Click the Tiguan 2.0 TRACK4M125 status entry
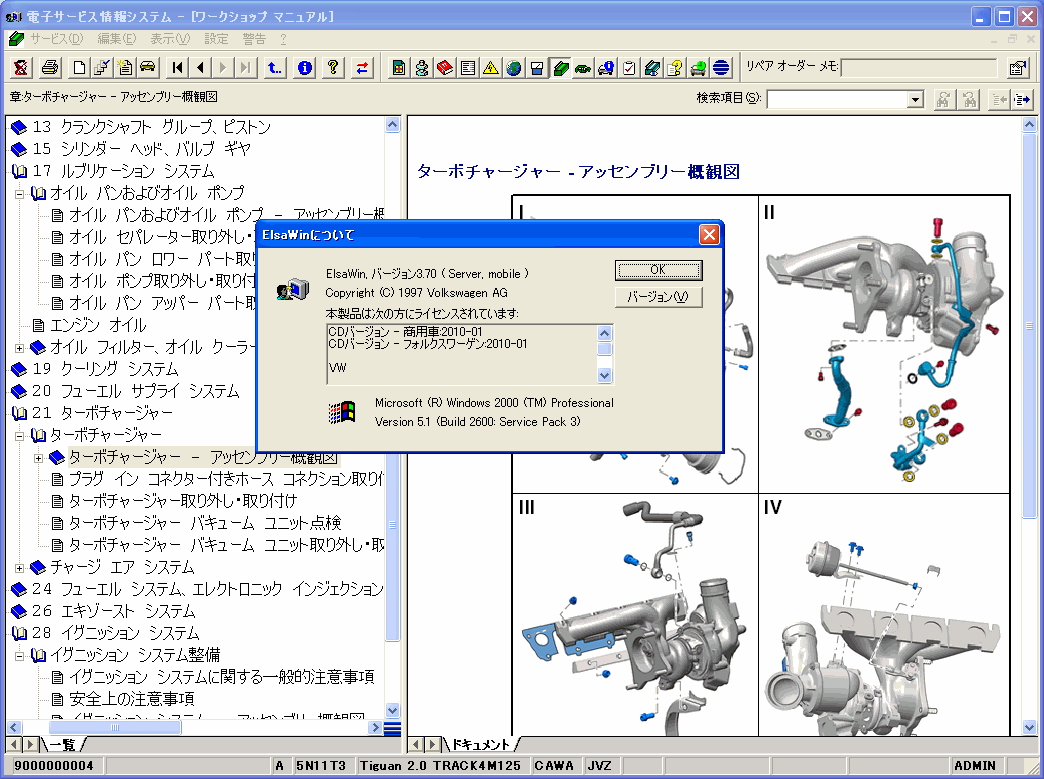Screen dimensions: 1044x779 click(x=441, y=766)
